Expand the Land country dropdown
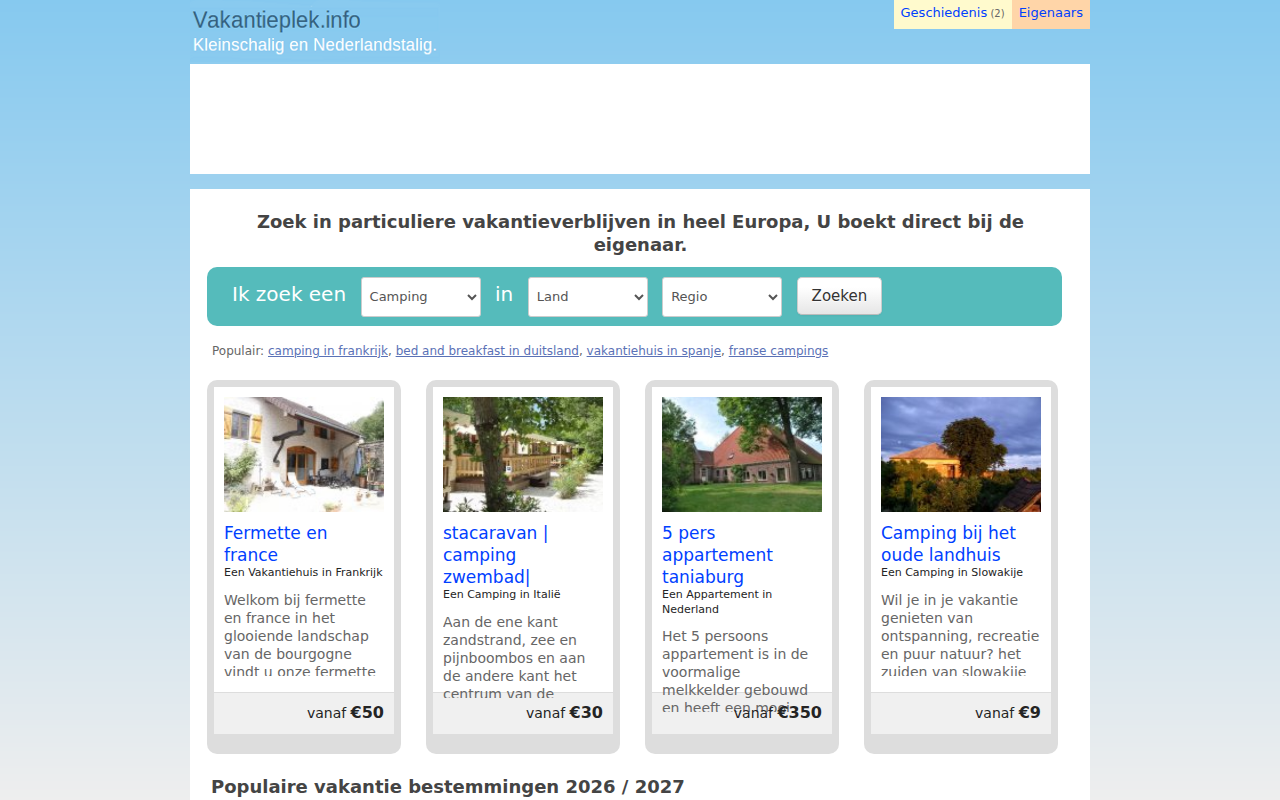 [588, 297]
